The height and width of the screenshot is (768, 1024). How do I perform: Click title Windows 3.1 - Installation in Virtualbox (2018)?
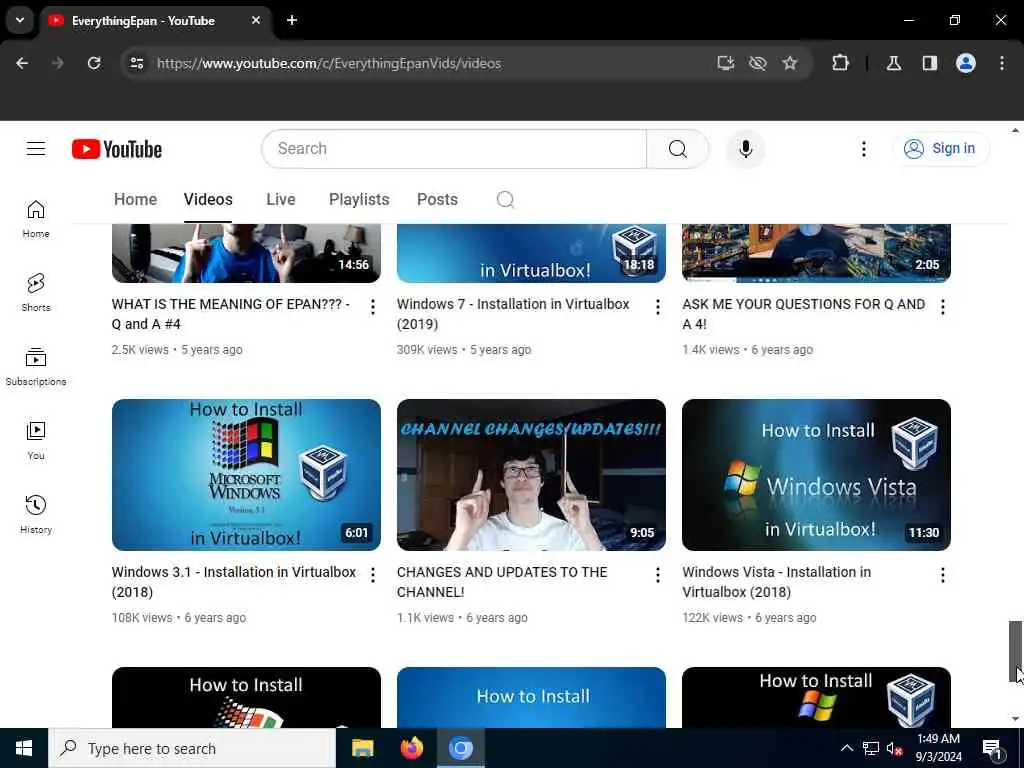click(234, 582)
